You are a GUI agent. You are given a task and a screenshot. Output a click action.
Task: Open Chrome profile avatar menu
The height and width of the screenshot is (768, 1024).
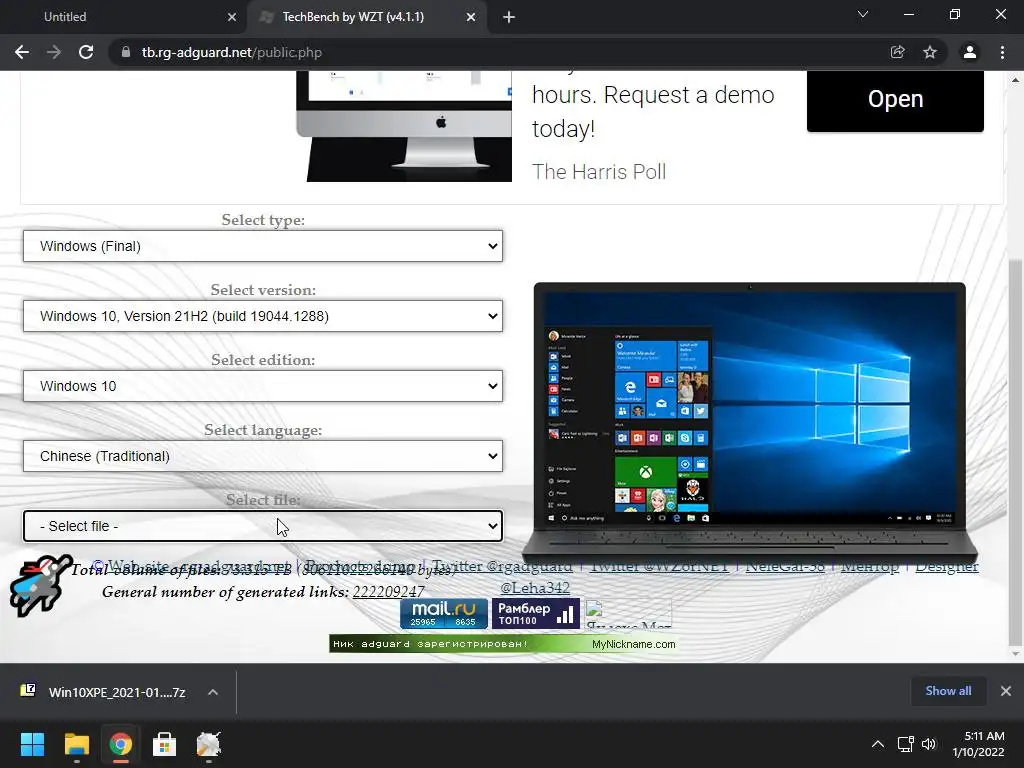pos(970,52)
